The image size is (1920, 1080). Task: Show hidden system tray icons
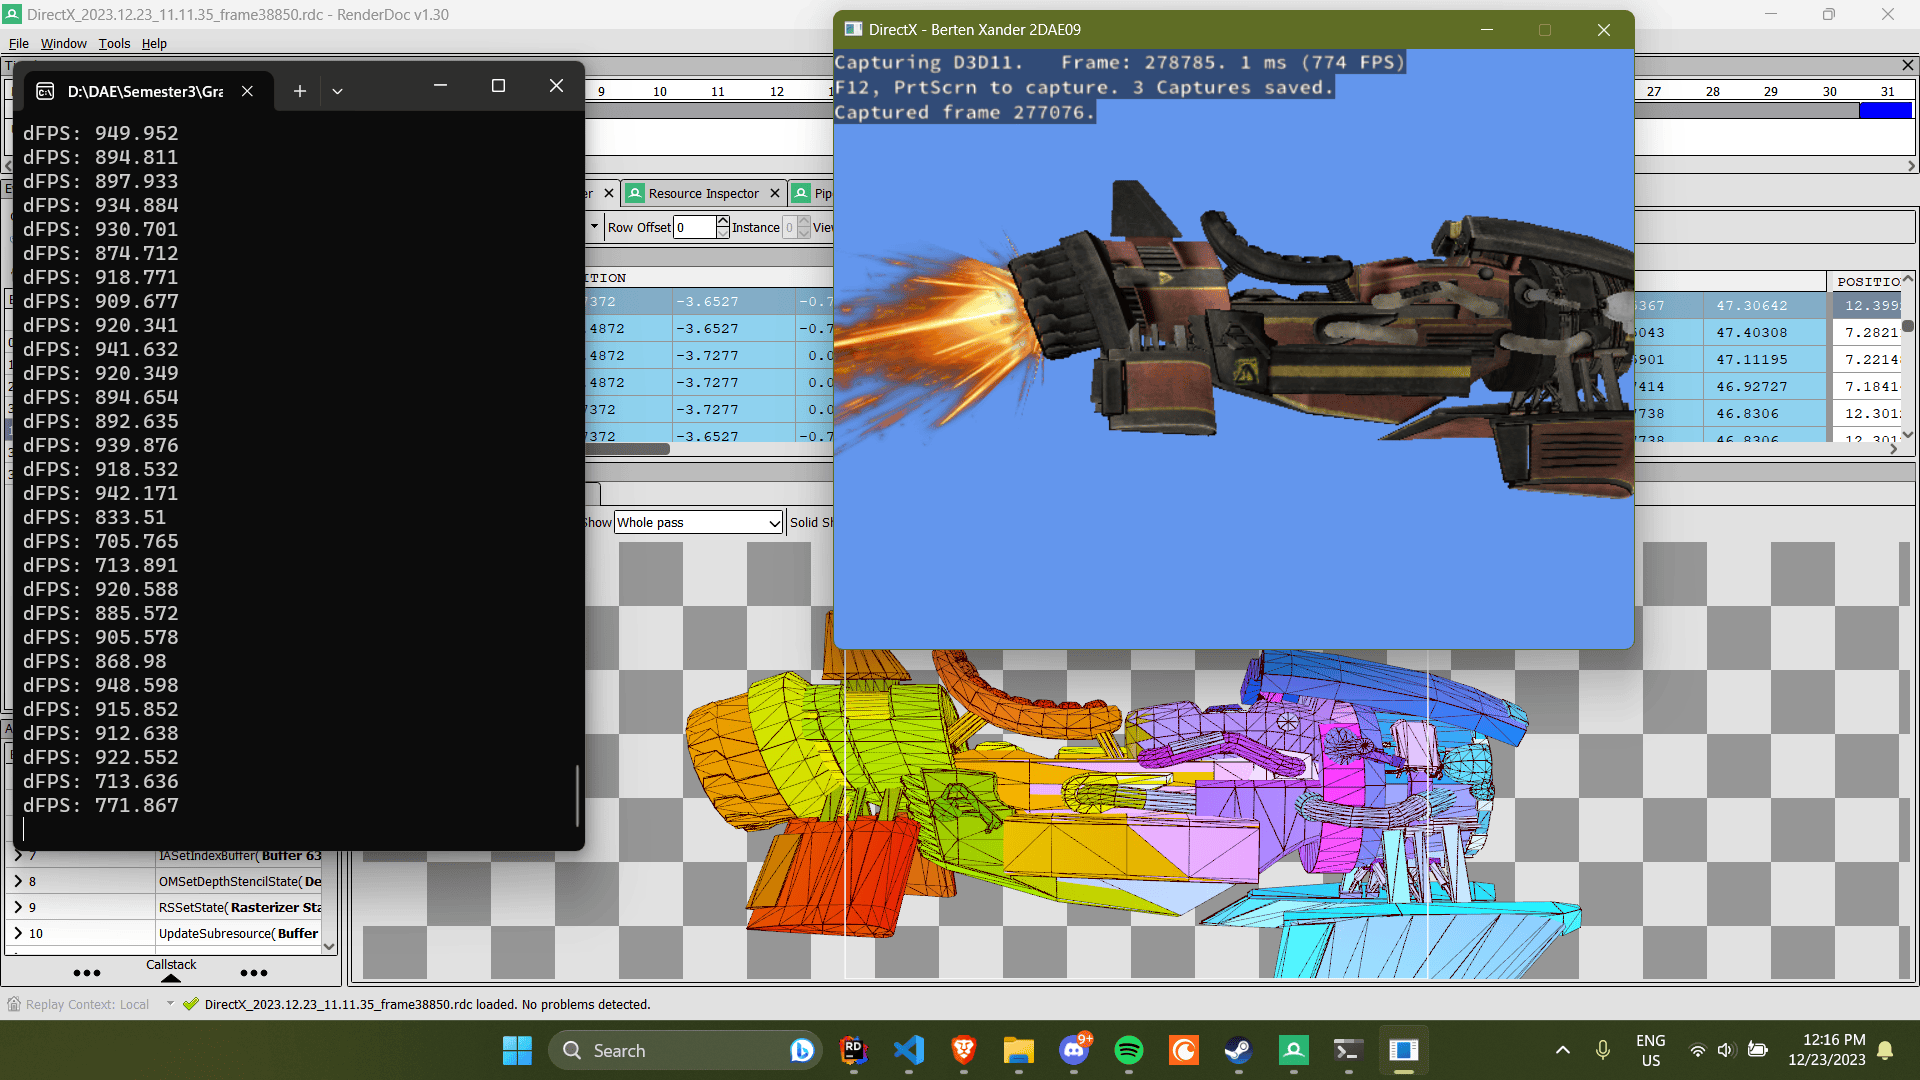[1563, 1050]
